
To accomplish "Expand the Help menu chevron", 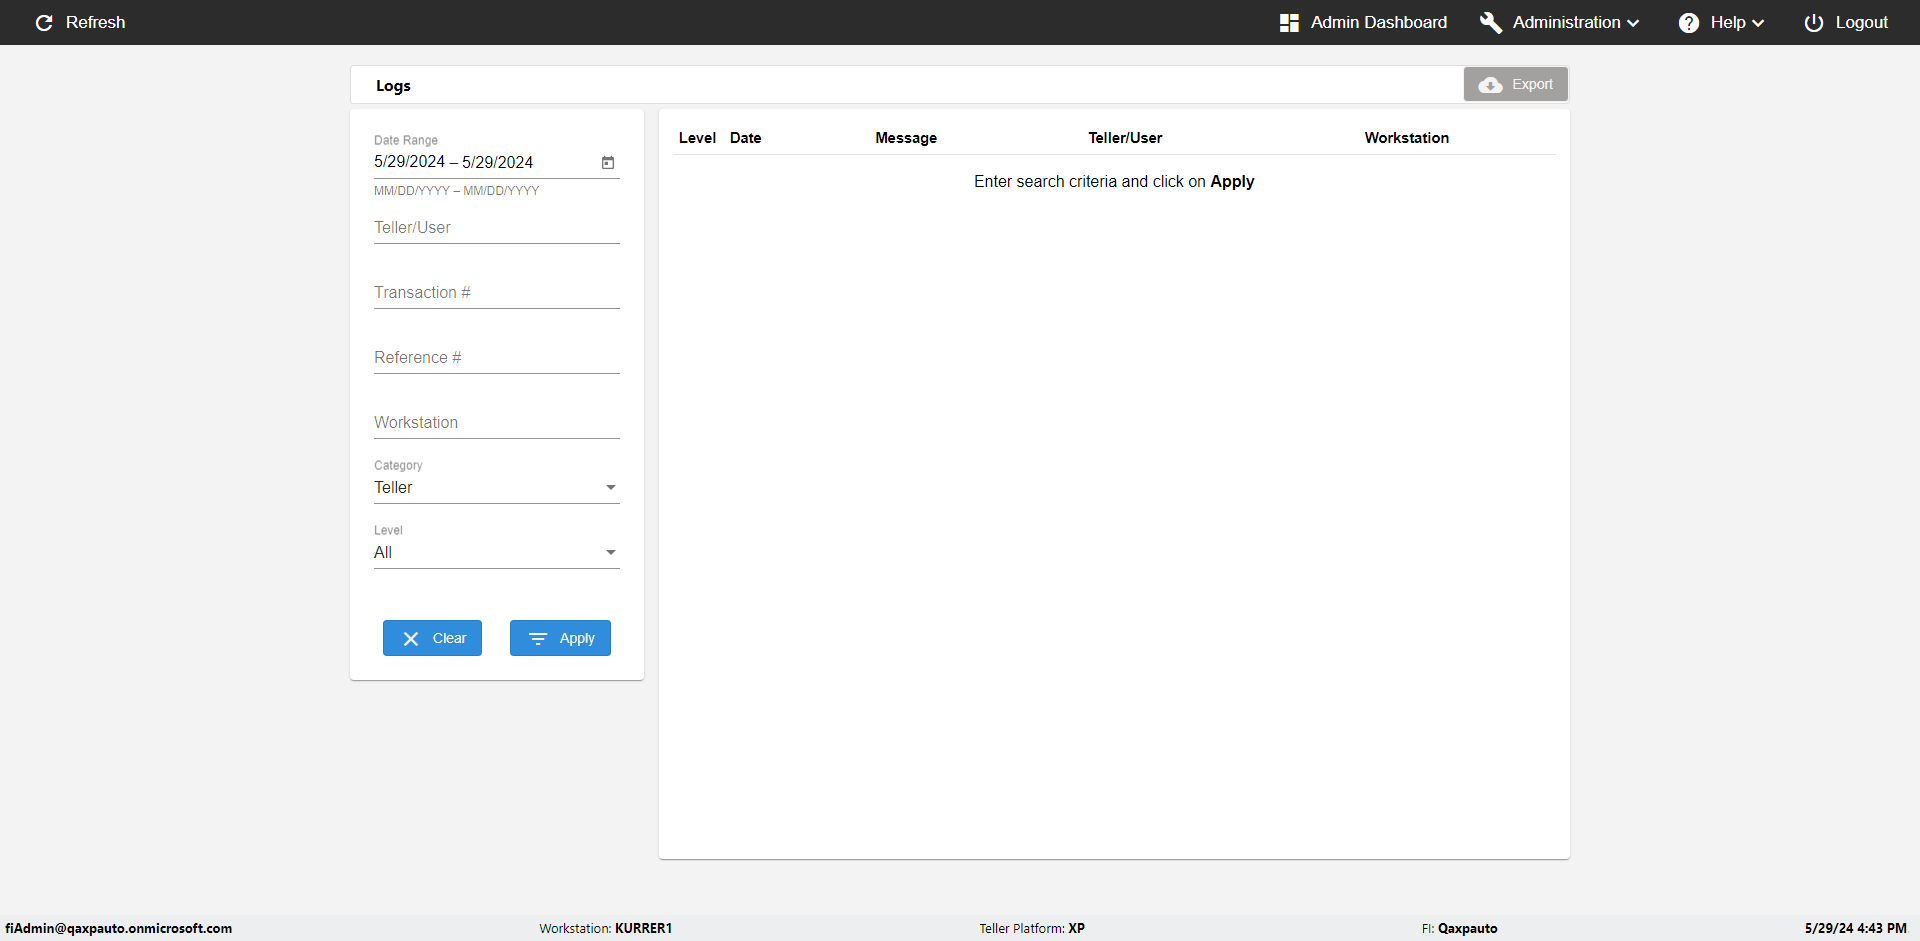I will click(x=1758, y=23).
